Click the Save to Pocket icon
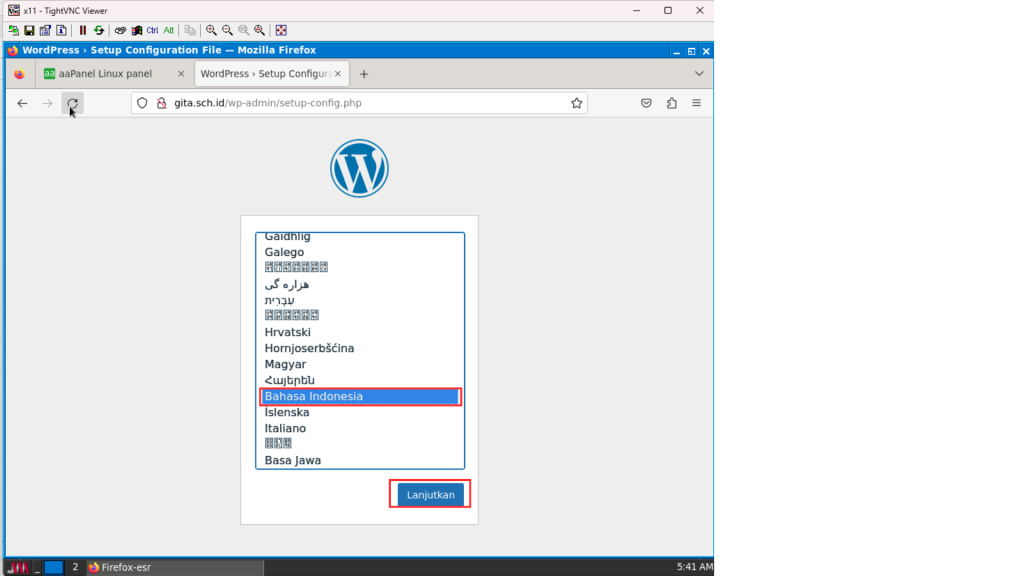Image resolution: width=1024 pixels, height=576 pixels. [x=647, y=103]
